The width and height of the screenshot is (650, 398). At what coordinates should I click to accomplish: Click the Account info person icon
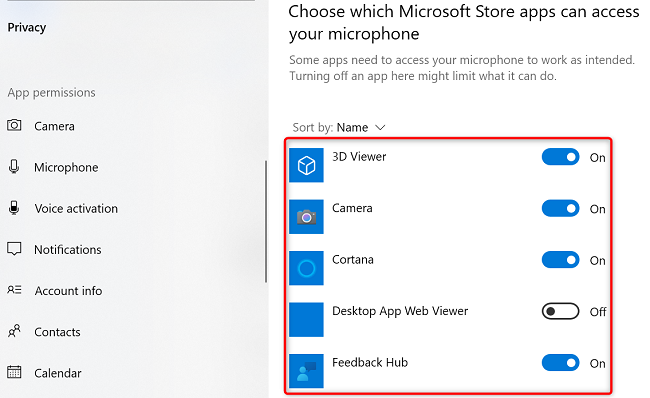[x=14, y=290]
